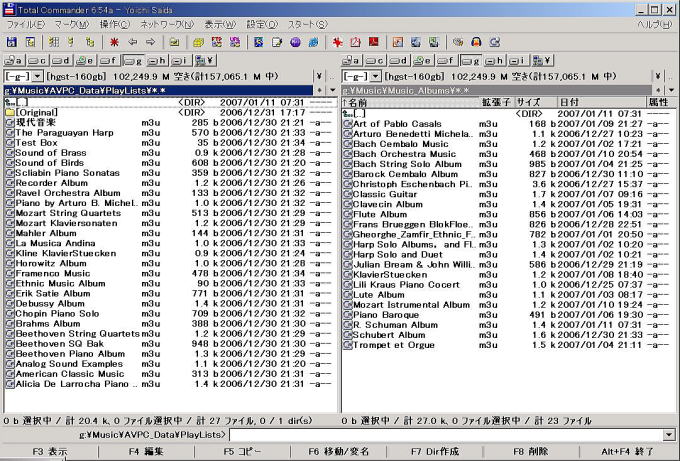Open the ヘルプ(H) menu
The width and height of the screenshot is (680, 461).
[654, 24]
